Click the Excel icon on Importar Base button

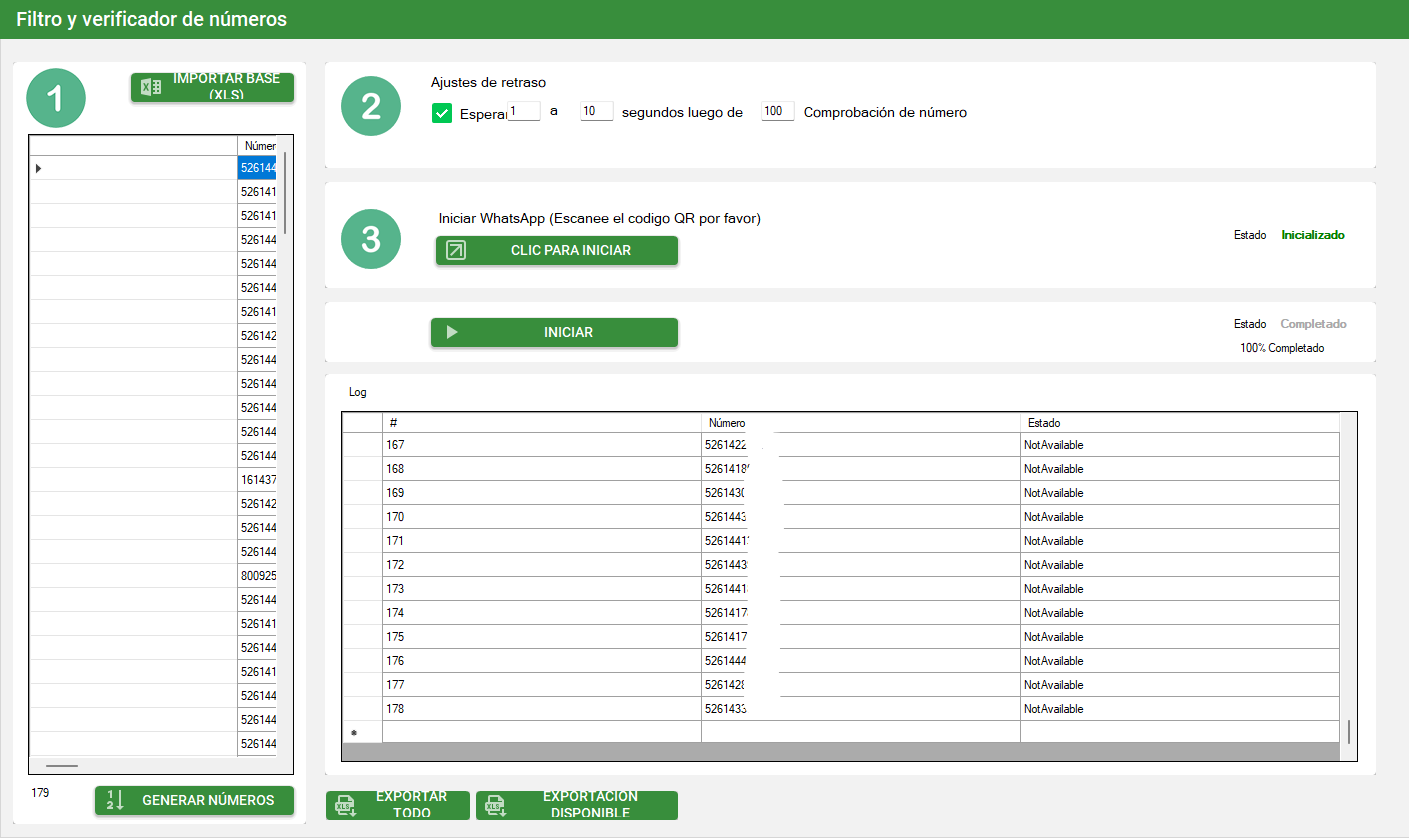(x=151, y=87)
